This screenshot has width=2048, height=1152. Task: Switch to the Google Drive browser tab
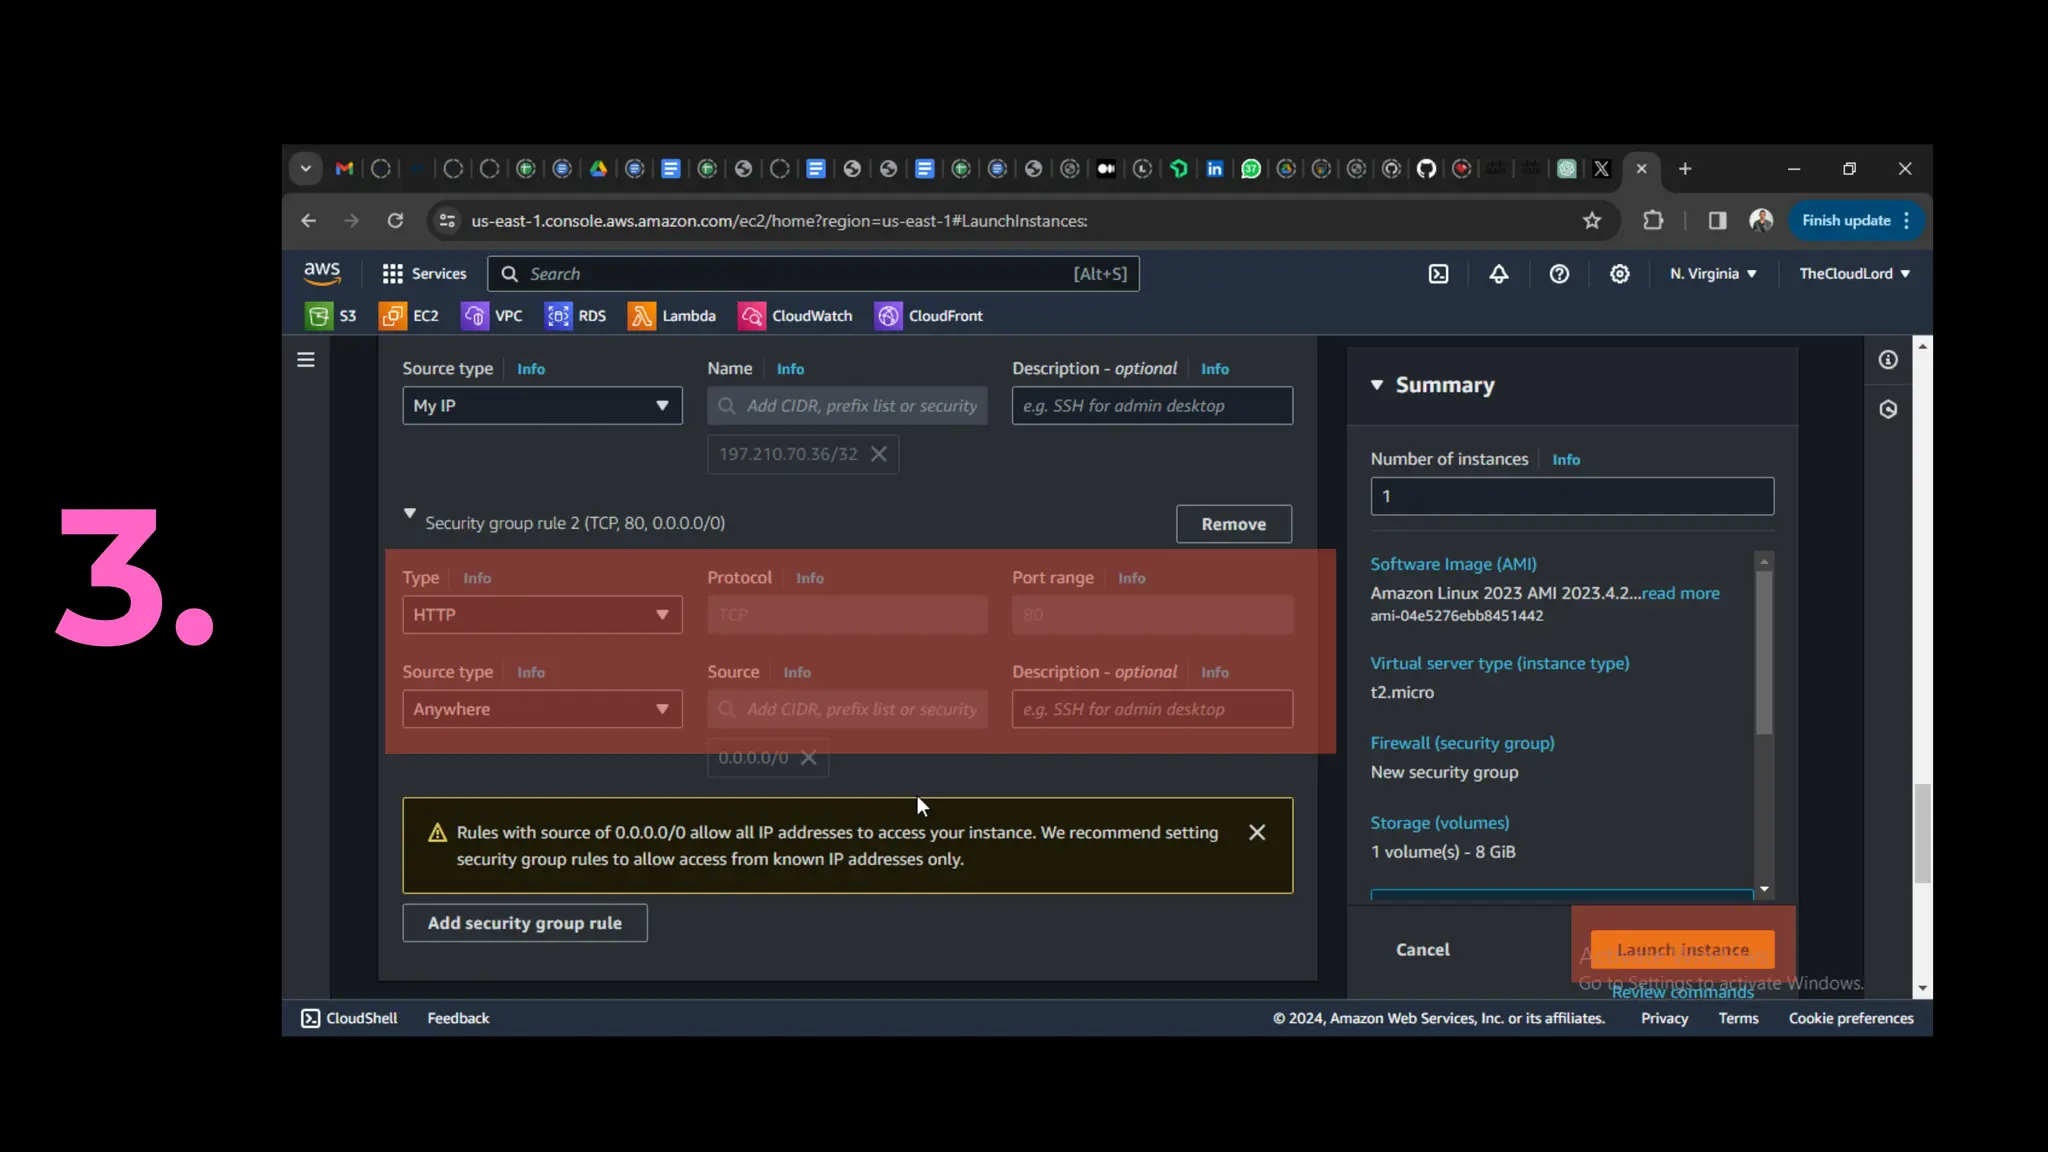(598, 169)
